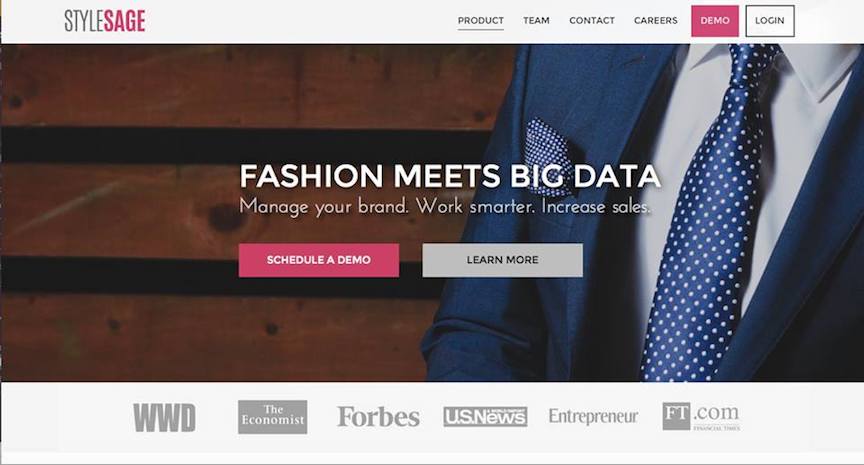Screen dimensions: 864x465
Task: Open the Contact page link
Action: pyautogui.click(x=592, y=20)
